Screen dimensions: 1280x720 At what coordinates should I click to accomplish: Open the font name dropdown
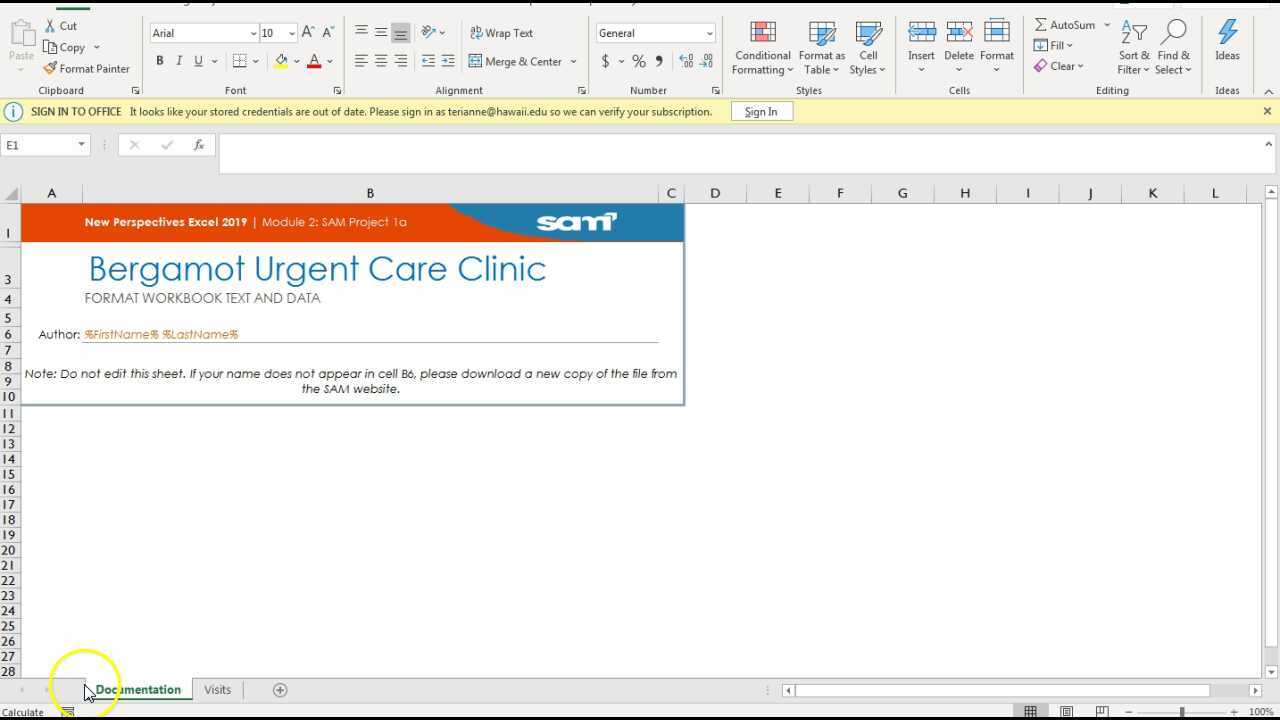pyautogui.click(x=252, y=33)
